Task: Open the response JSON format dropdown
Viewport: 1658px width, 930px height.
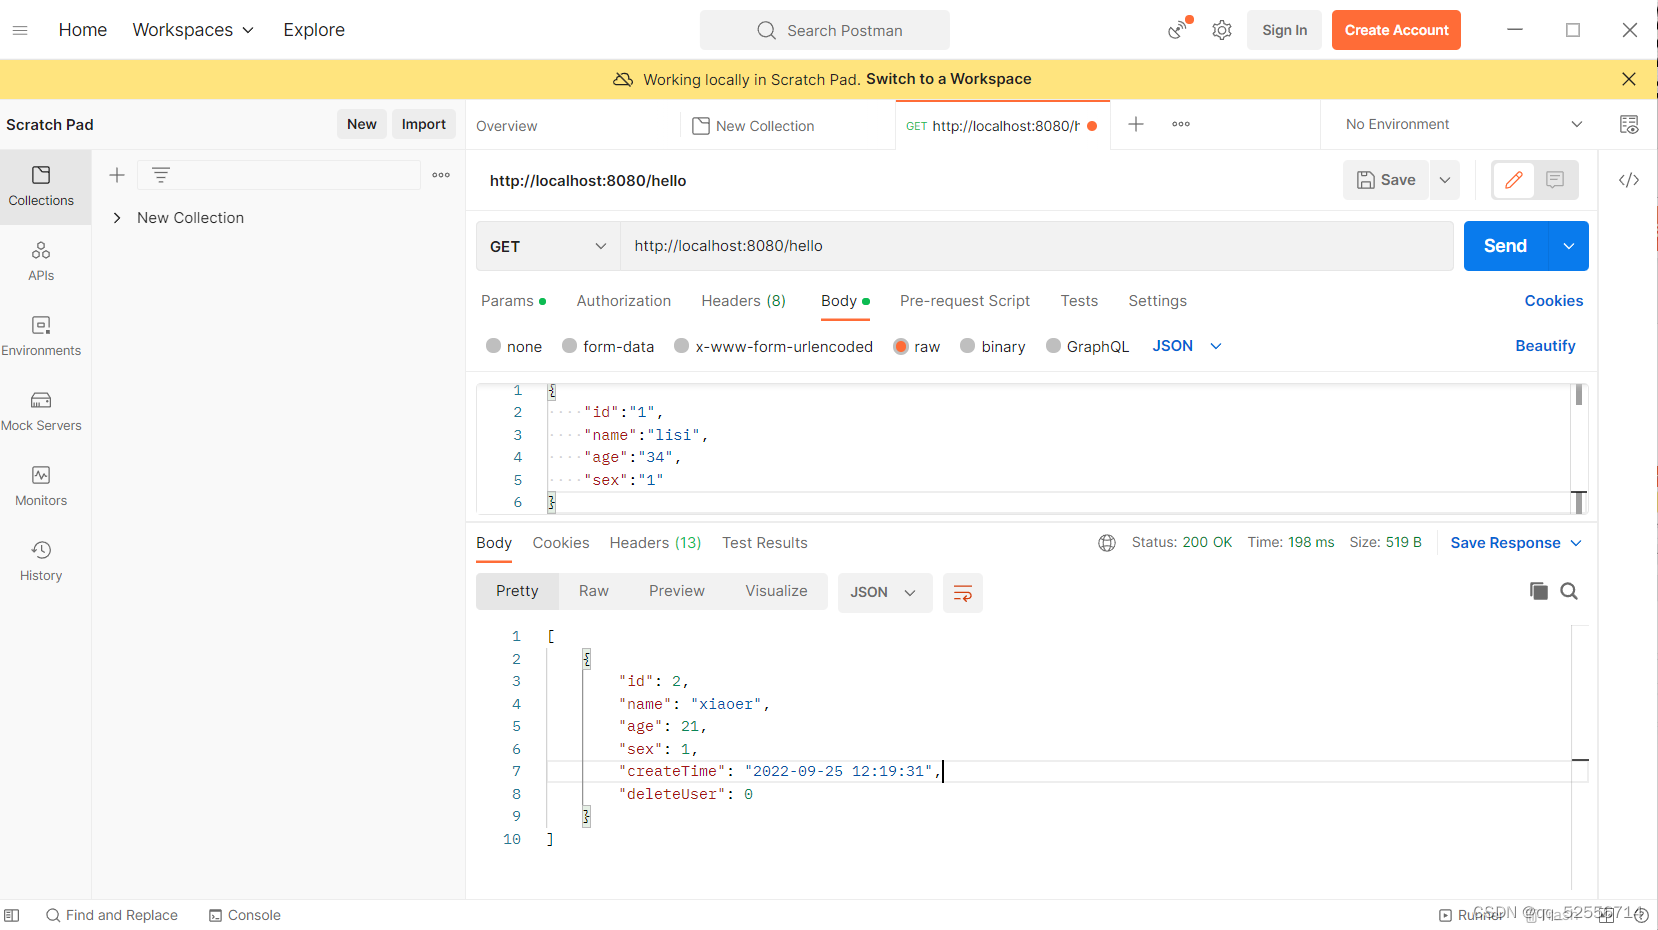Action: pyautogui.click(x=884, y=593)
